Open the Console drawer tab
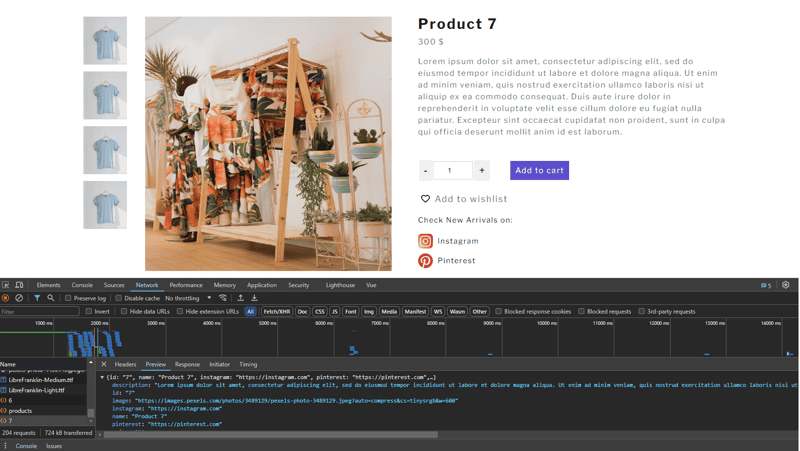800x451 pixels. coord(26,446)
